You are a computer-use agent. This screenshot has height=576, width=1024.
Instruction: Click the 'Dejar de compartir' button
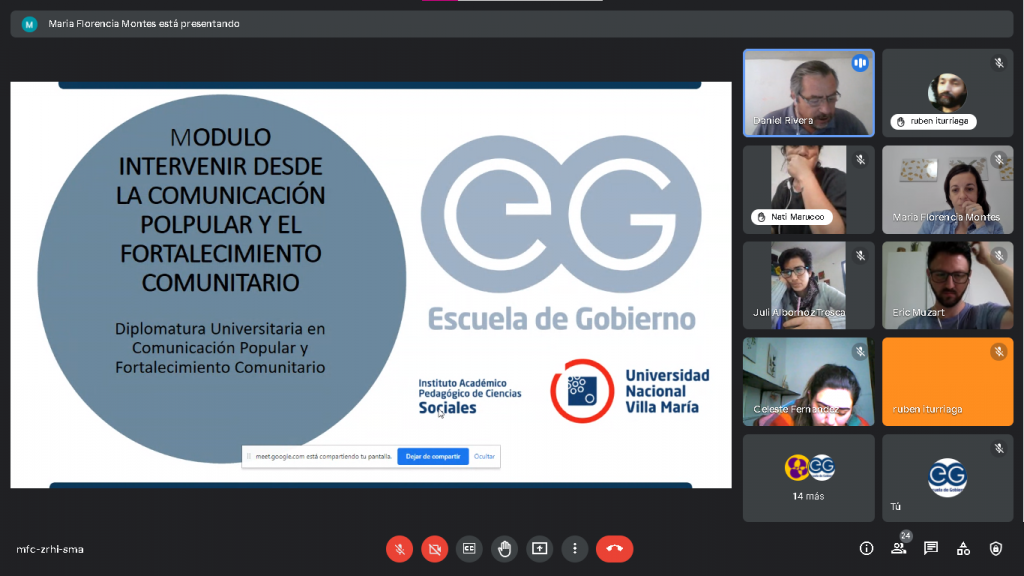click(432, 456)
